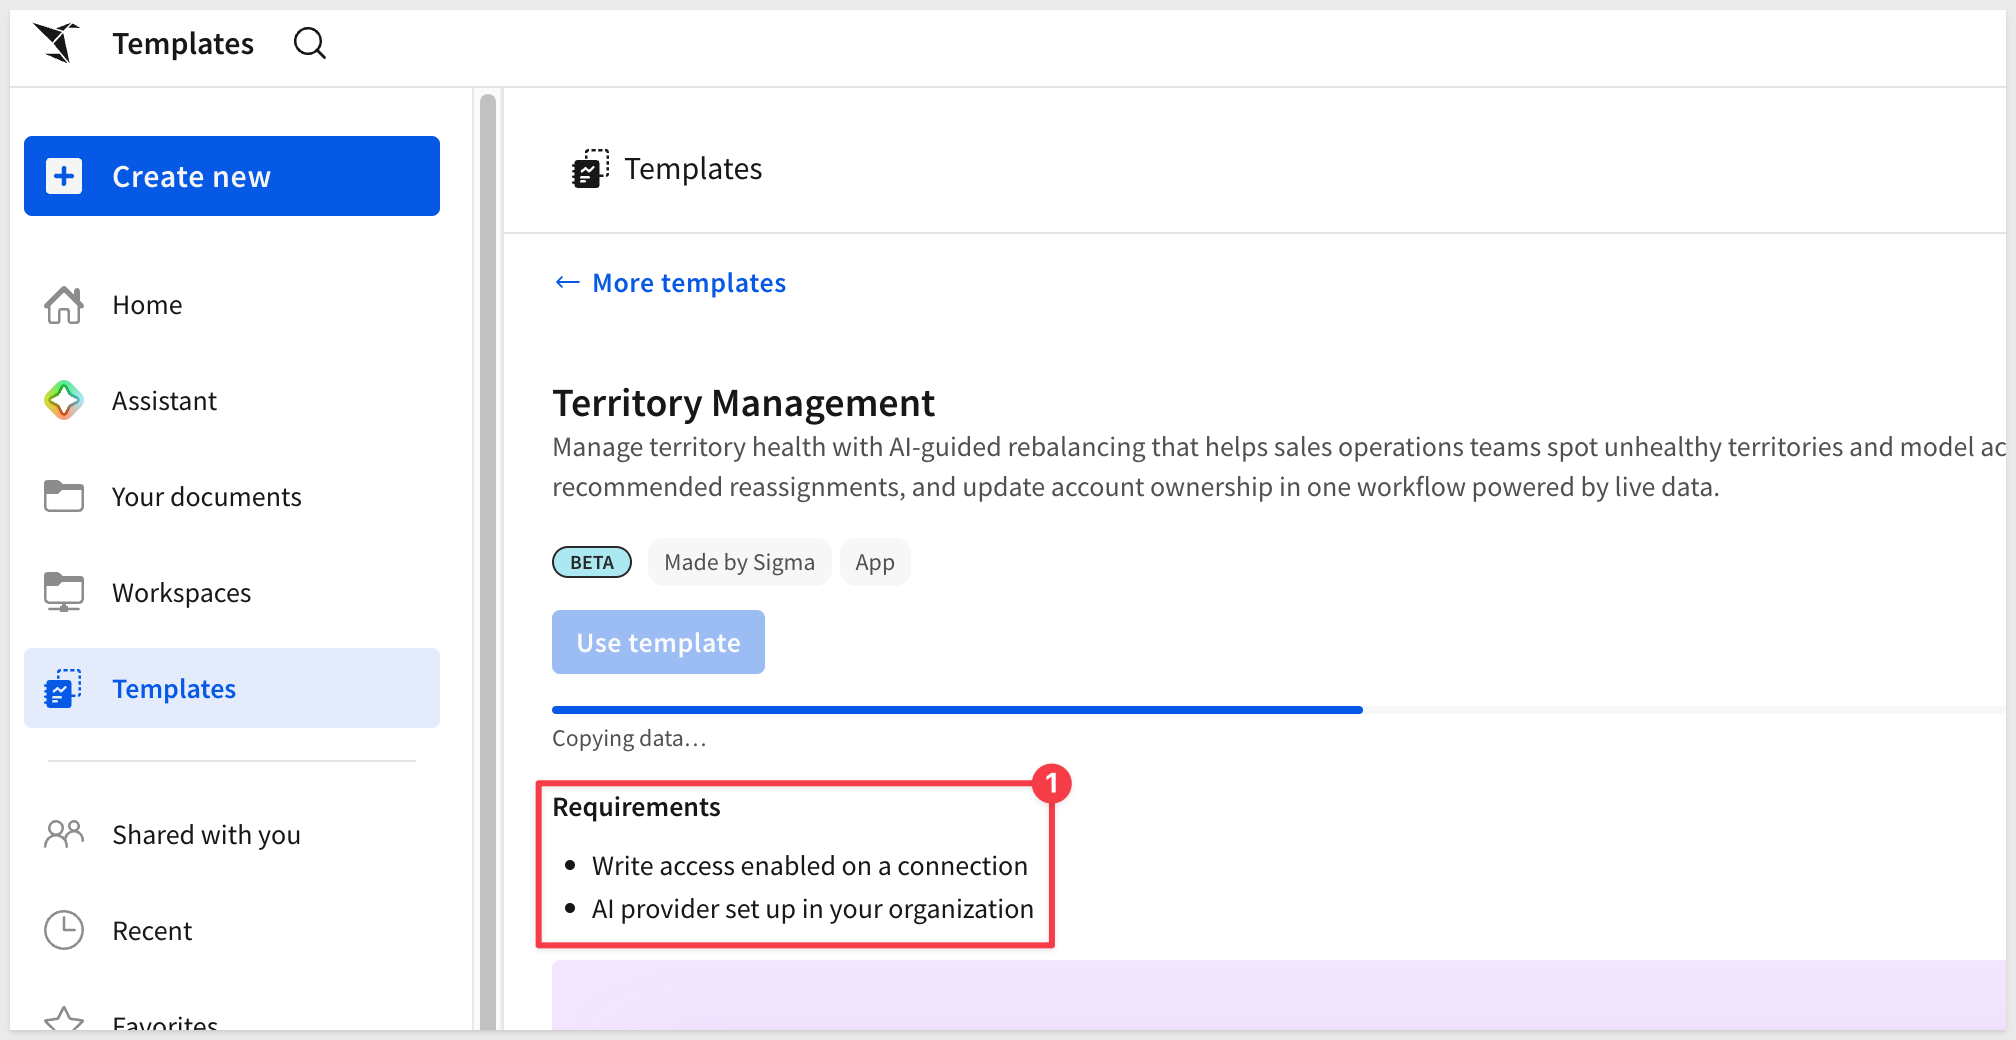This screenshot has width=2016, height=1040.
Task: Click the plus icon in Create new
Action: point(64,176)
